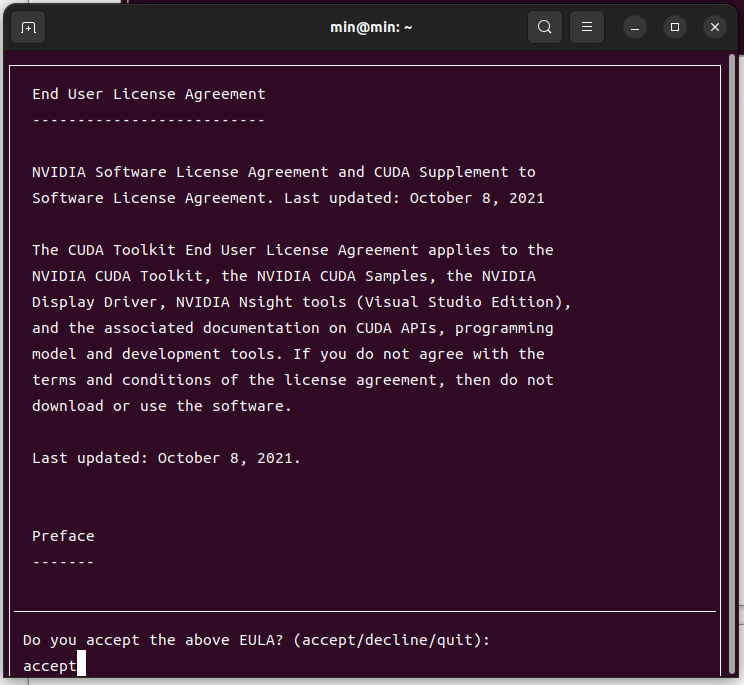Click the 'NVIDIA CUDA Toolkit, the NVIDIA CUDA Samples' line
The width and height of the screenshot is (744, 685).
[x=284, y=276]
